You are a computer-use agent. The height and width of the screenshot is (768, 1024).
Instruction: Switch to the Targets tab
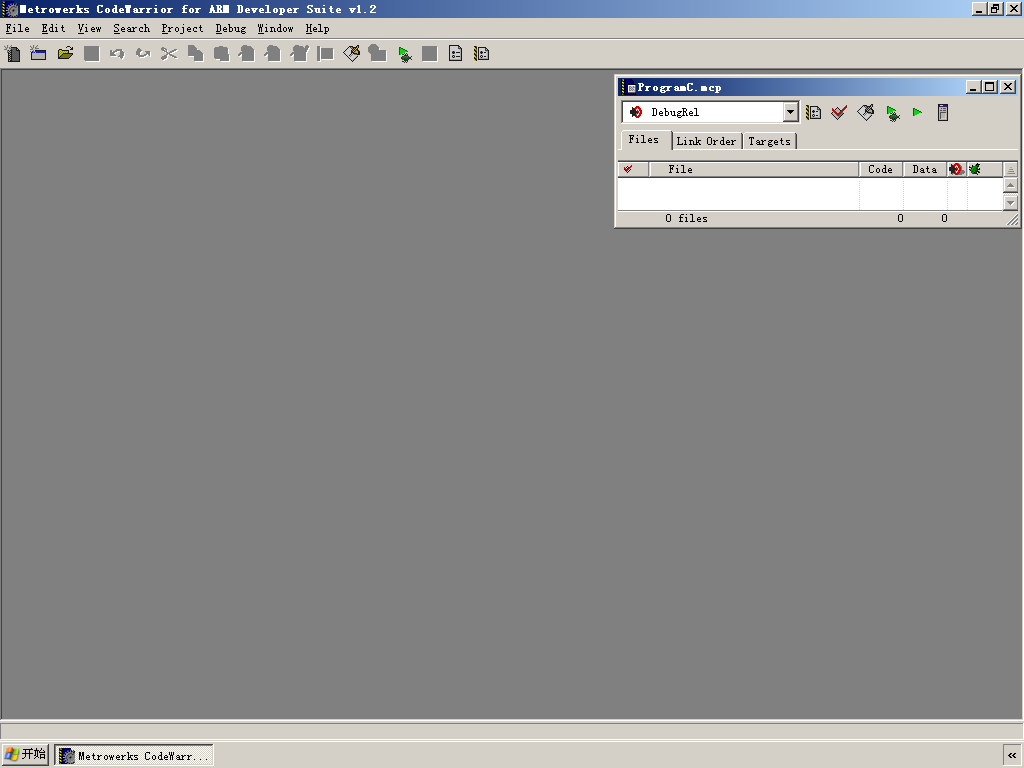[x=769, y=141]
